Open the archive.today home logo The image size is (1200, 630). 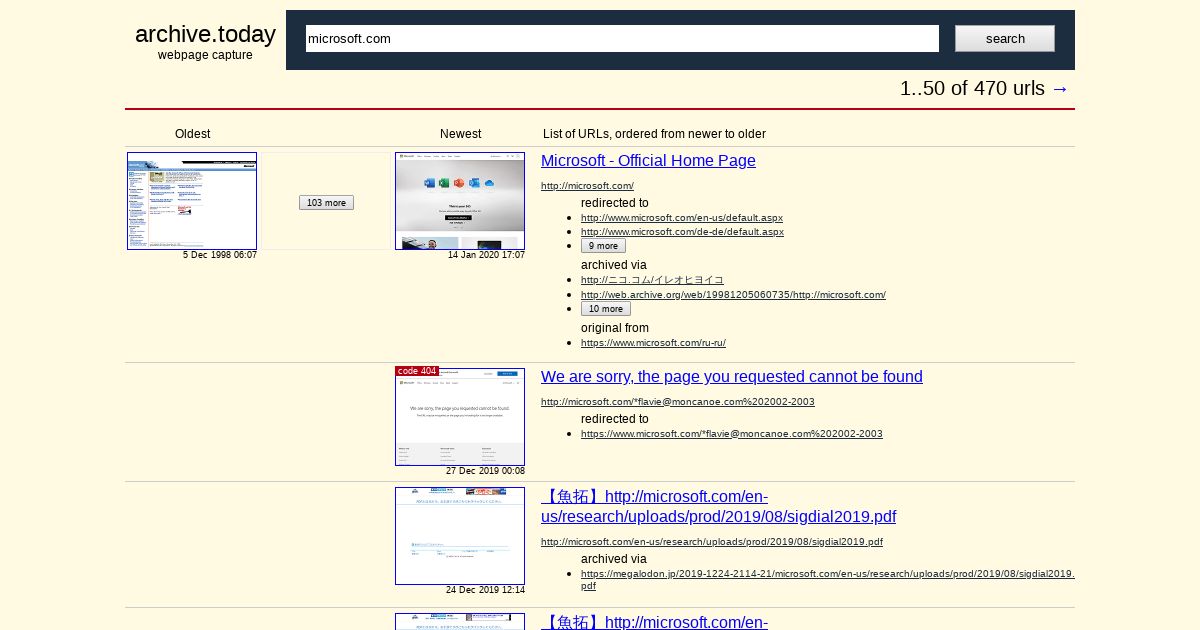[x=205, y=34]
